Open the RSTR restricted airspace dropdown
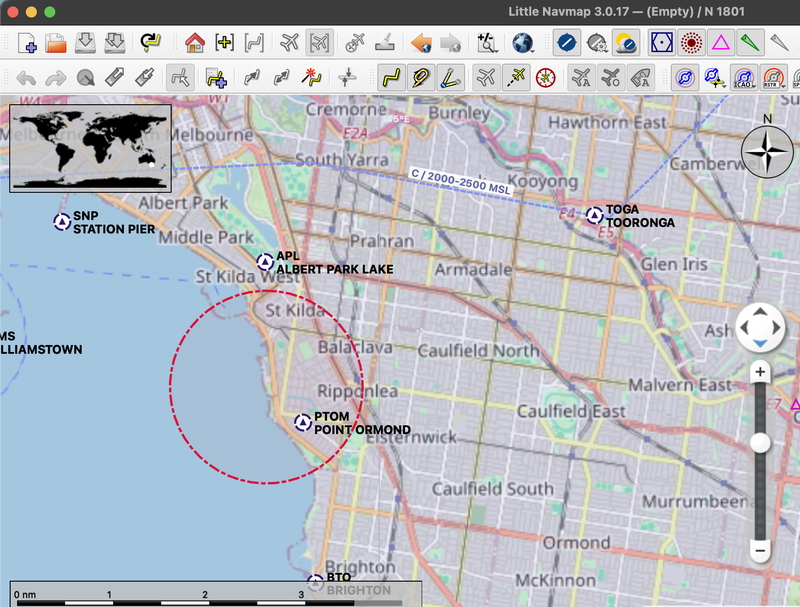The height and width of the screenshot is (607, 800). 783,86
